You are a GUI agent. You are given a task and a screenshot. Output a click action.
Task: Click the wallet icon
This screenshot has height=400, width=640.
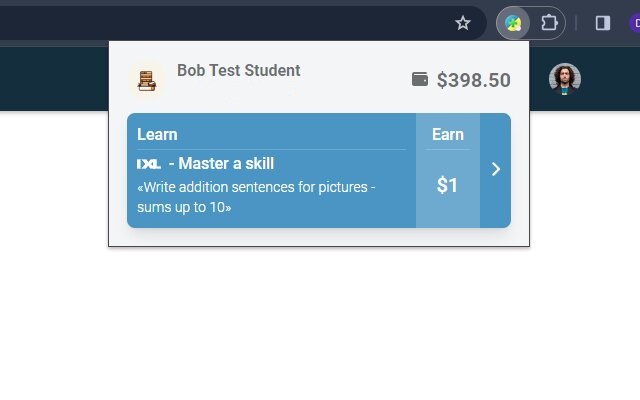coord(420,79)
